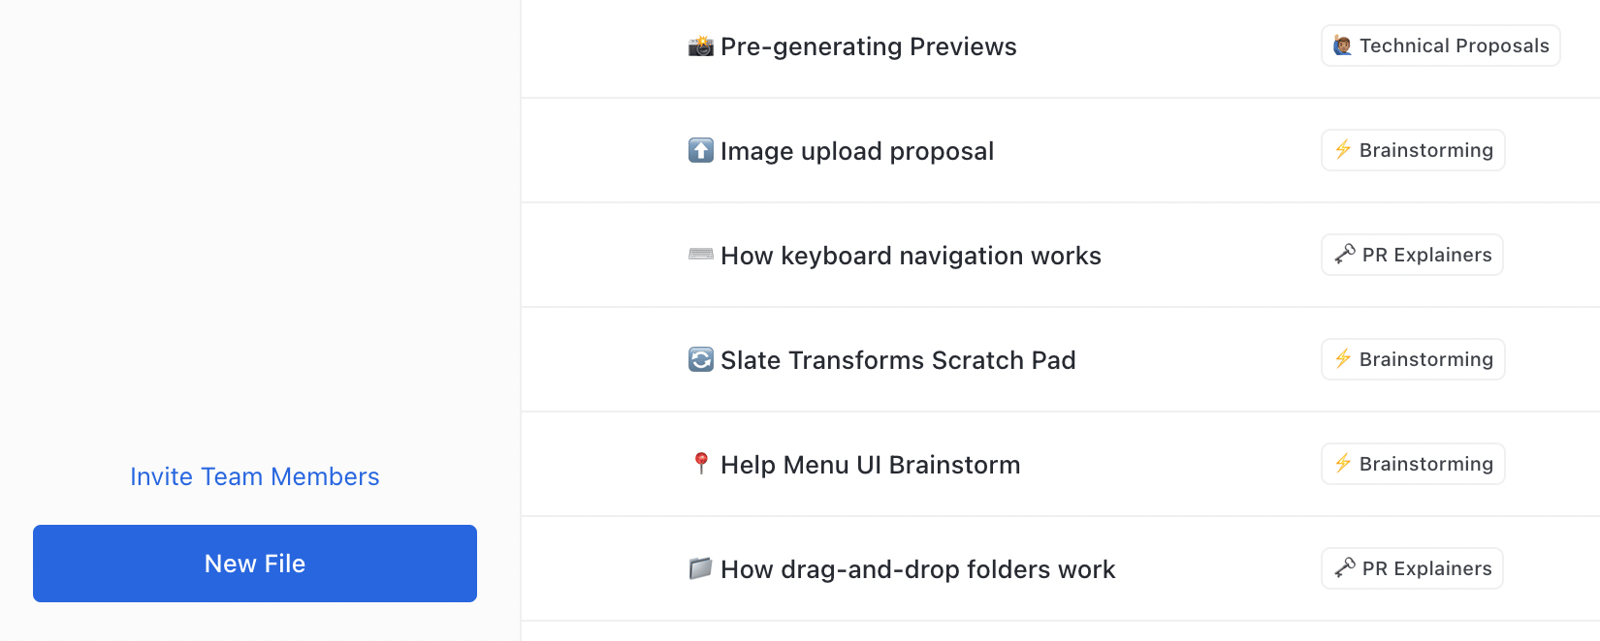This screenshot has height=641, width=1600.
Task: Select Brainstorming tag on Slate Transforms row
Action: click(1412, 359)
